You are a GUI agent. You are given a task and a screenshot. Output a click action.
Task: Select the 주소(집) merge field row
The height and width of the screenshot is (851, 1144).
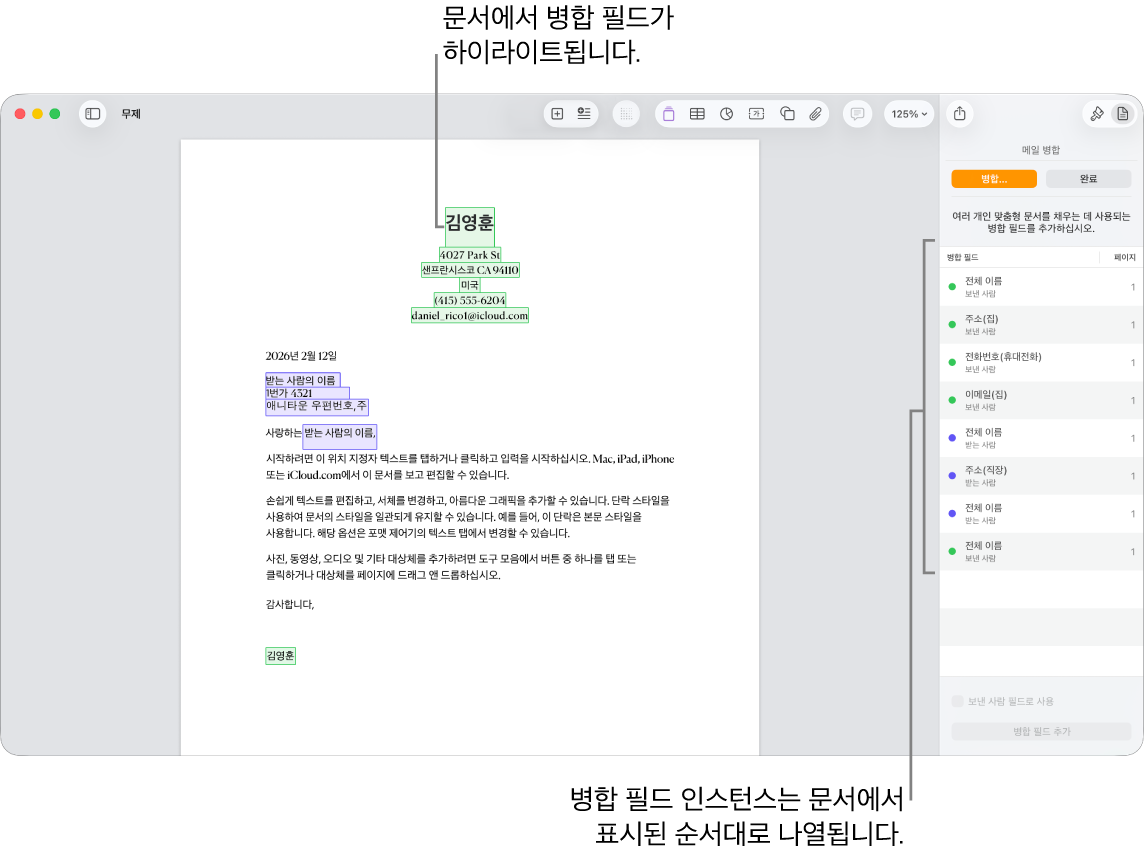click(x=1041, y=325)
